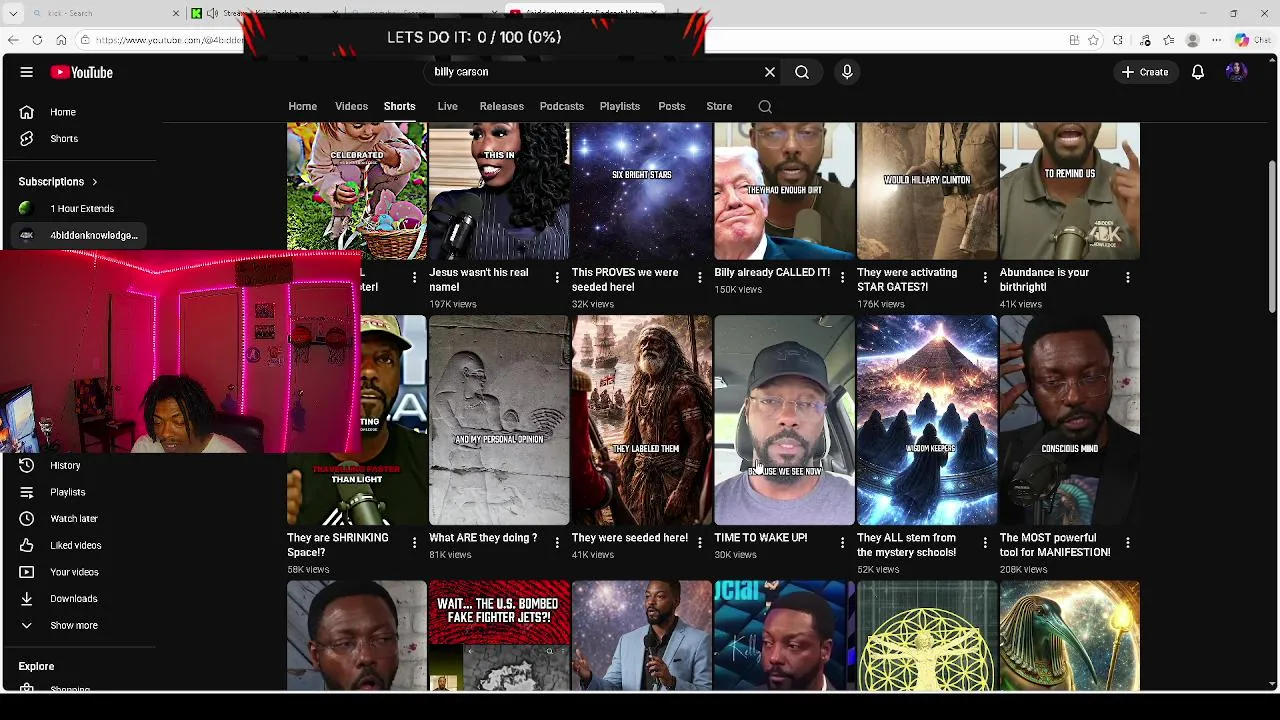Open the 4biddenknowledge subscription channel

[x=78, y=235]
